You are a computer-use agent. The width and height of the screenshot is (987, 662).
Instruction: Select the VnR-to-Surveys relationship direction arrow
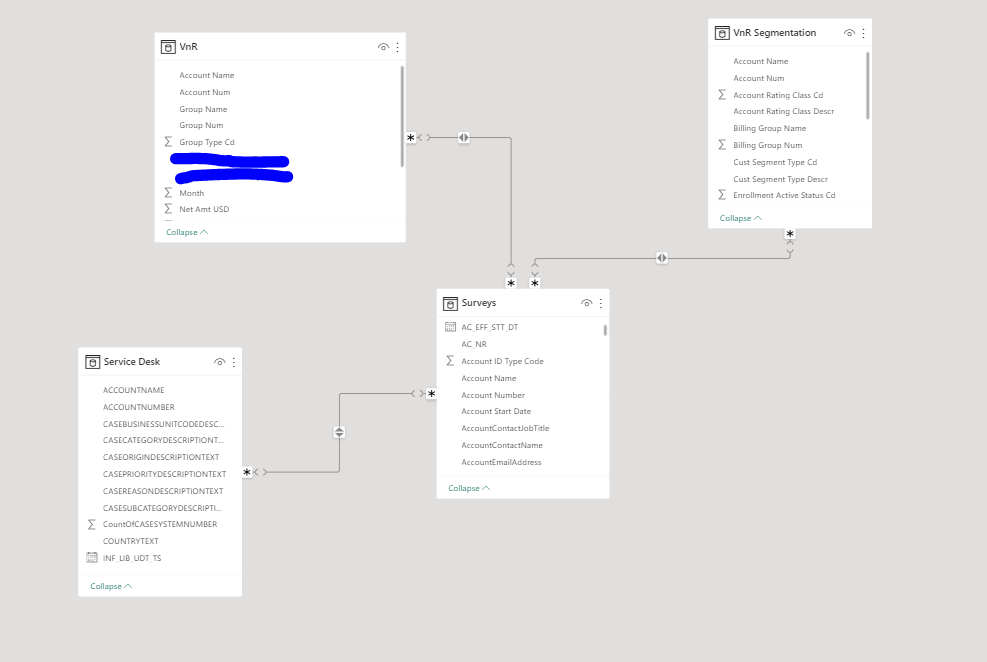click(x=464, y=137)
